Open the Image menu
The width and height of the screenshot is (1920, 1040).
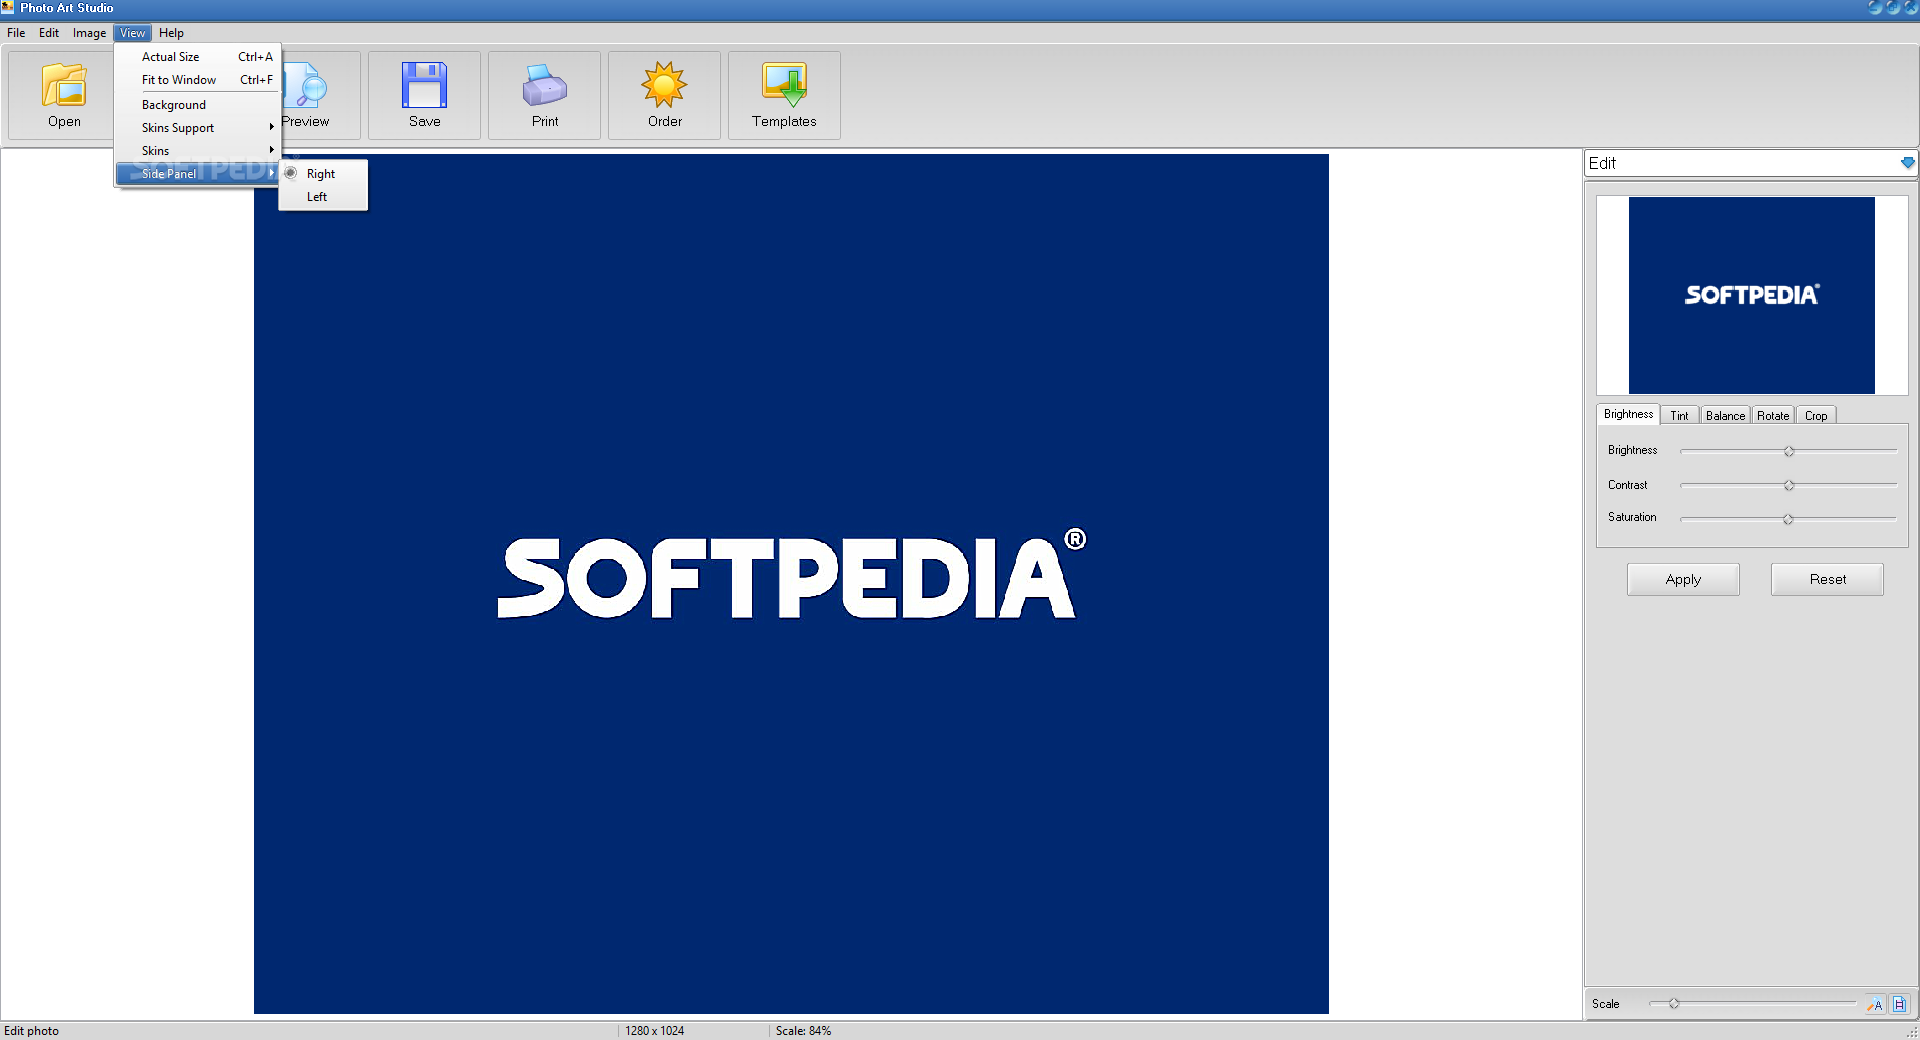point(89,33)
